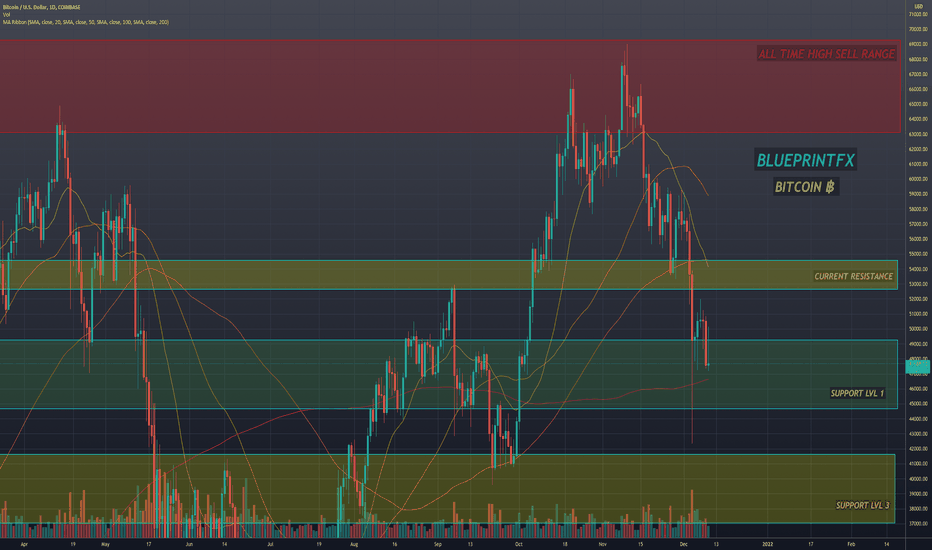Click the 37000.00 price axis label
Image resolution: width=932 pixels, height=550 pixels.
pyautogui.click(x=918, y=524)
